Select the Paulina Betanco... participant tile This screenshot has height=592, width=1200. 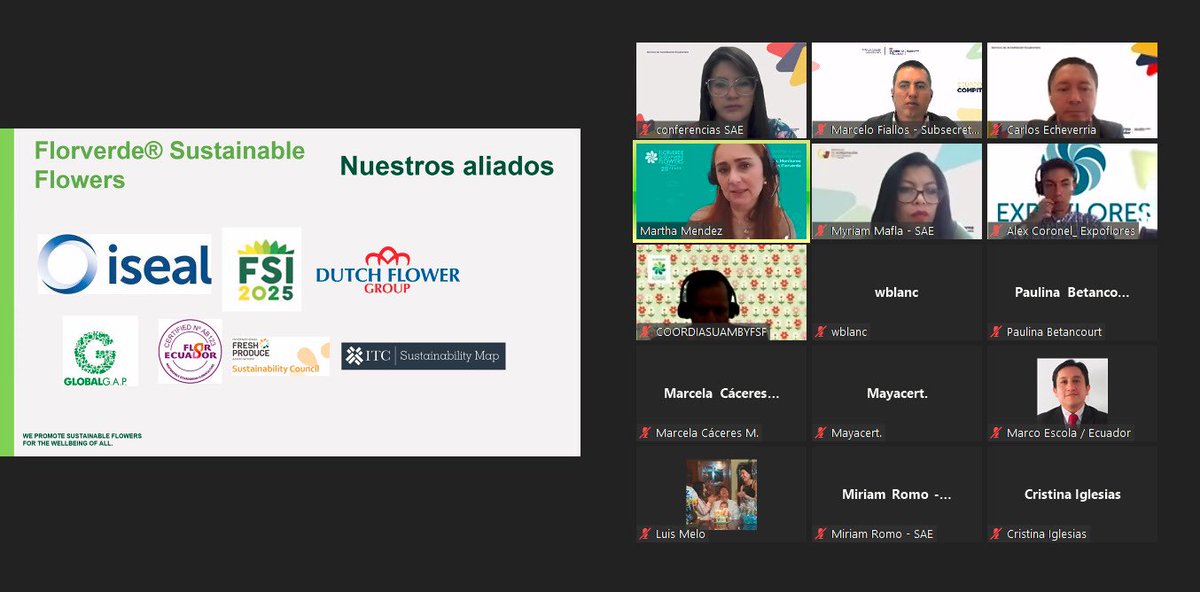point(1072,292)
